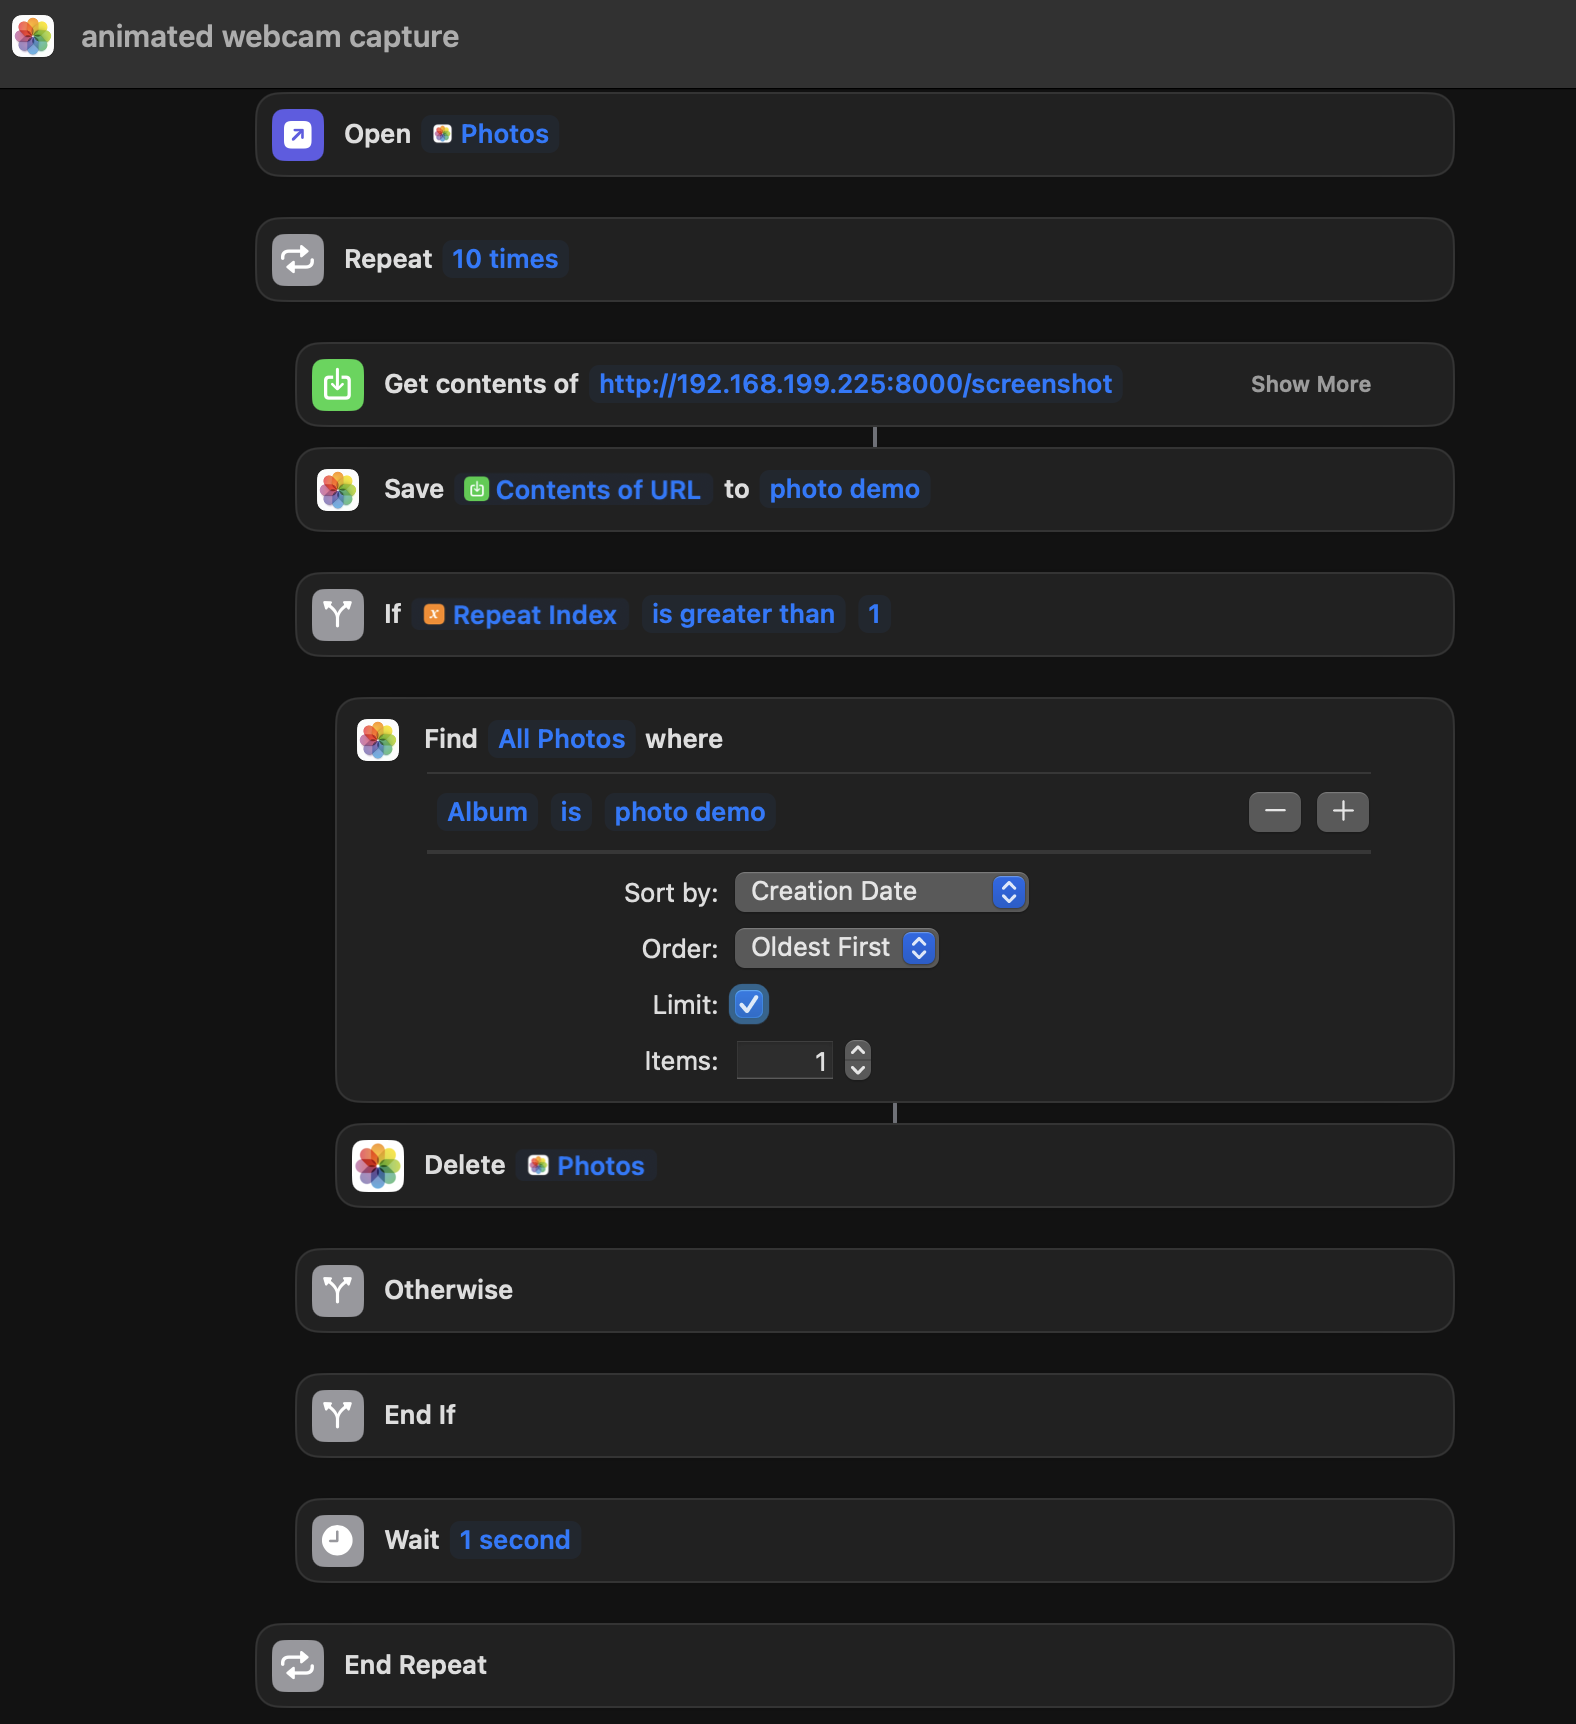1576x1724 pixels.
Task: Click the Items count stepper arrows
Action: (858, 1060)
